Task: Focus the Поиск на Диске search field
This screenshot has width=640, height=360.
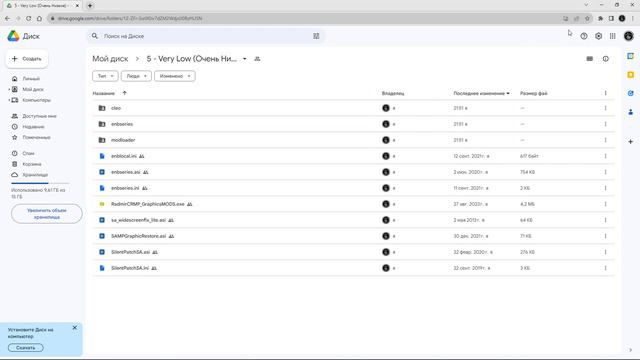Action: (206, 36)
